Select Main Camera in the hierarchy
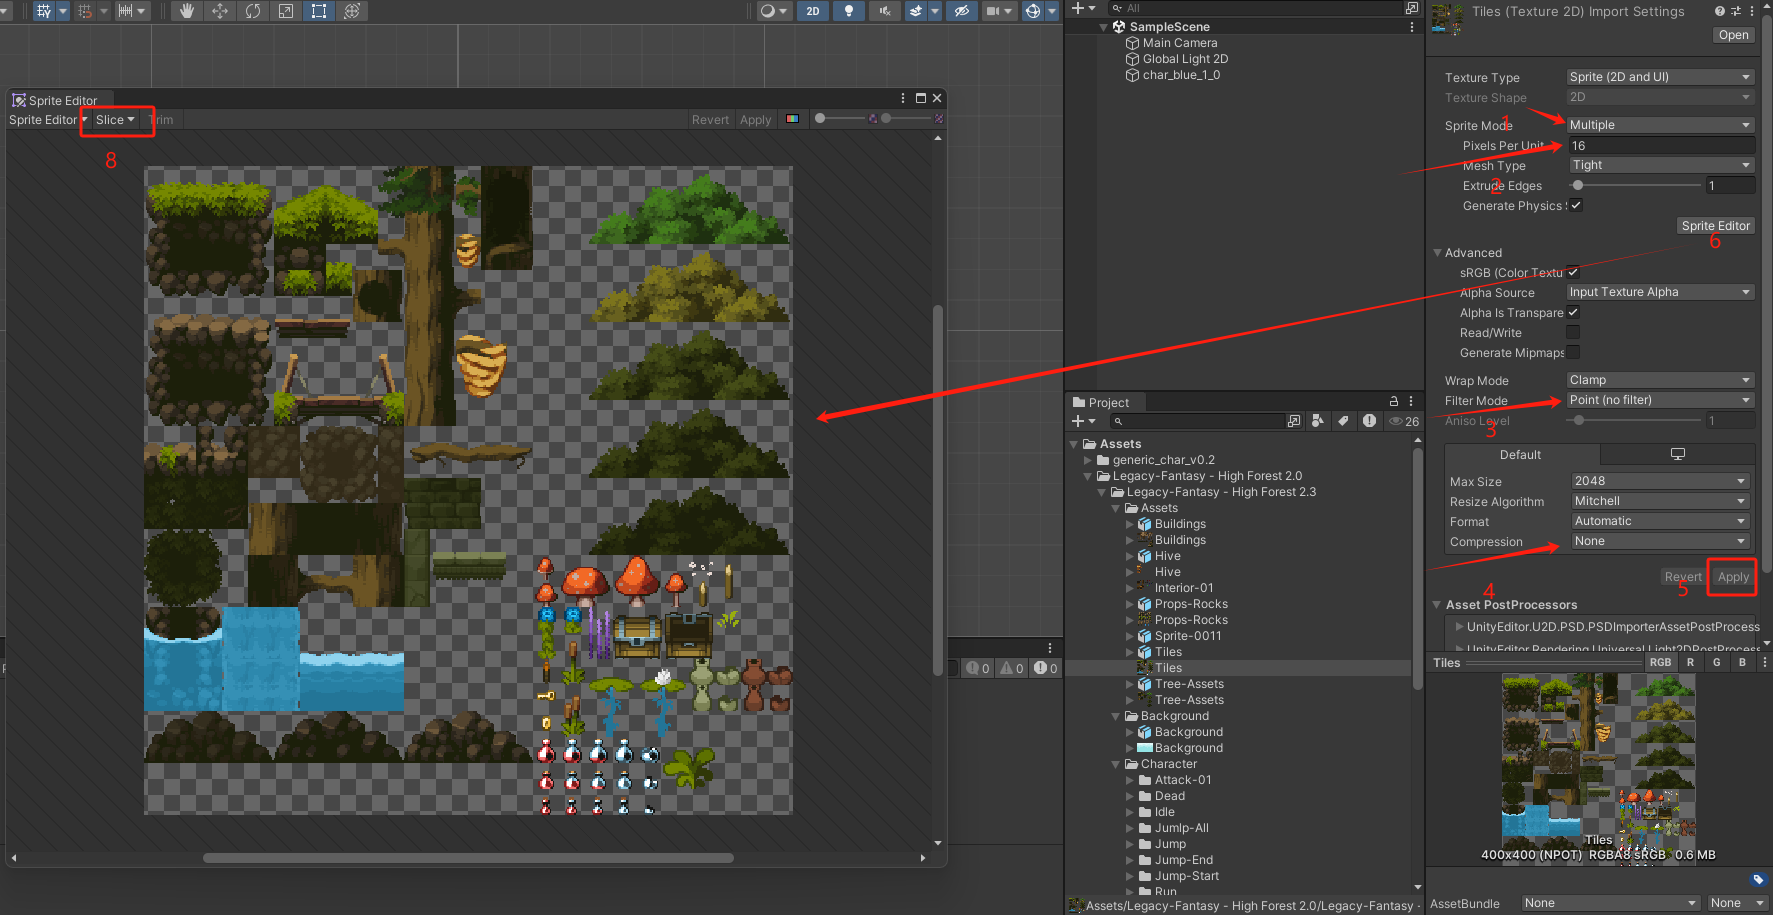 pos(1180,43)
